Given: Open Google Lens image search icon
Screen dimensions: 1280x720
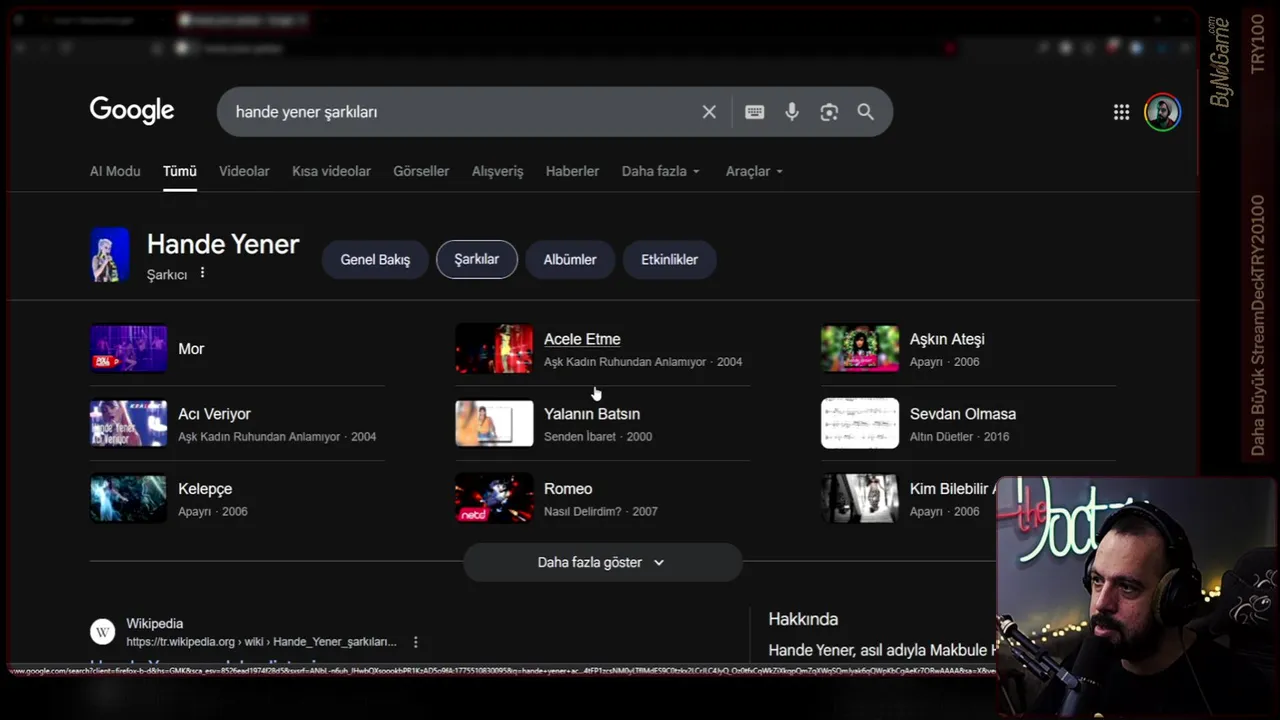Looking at the screenshot, I should [x=829, y=112].
